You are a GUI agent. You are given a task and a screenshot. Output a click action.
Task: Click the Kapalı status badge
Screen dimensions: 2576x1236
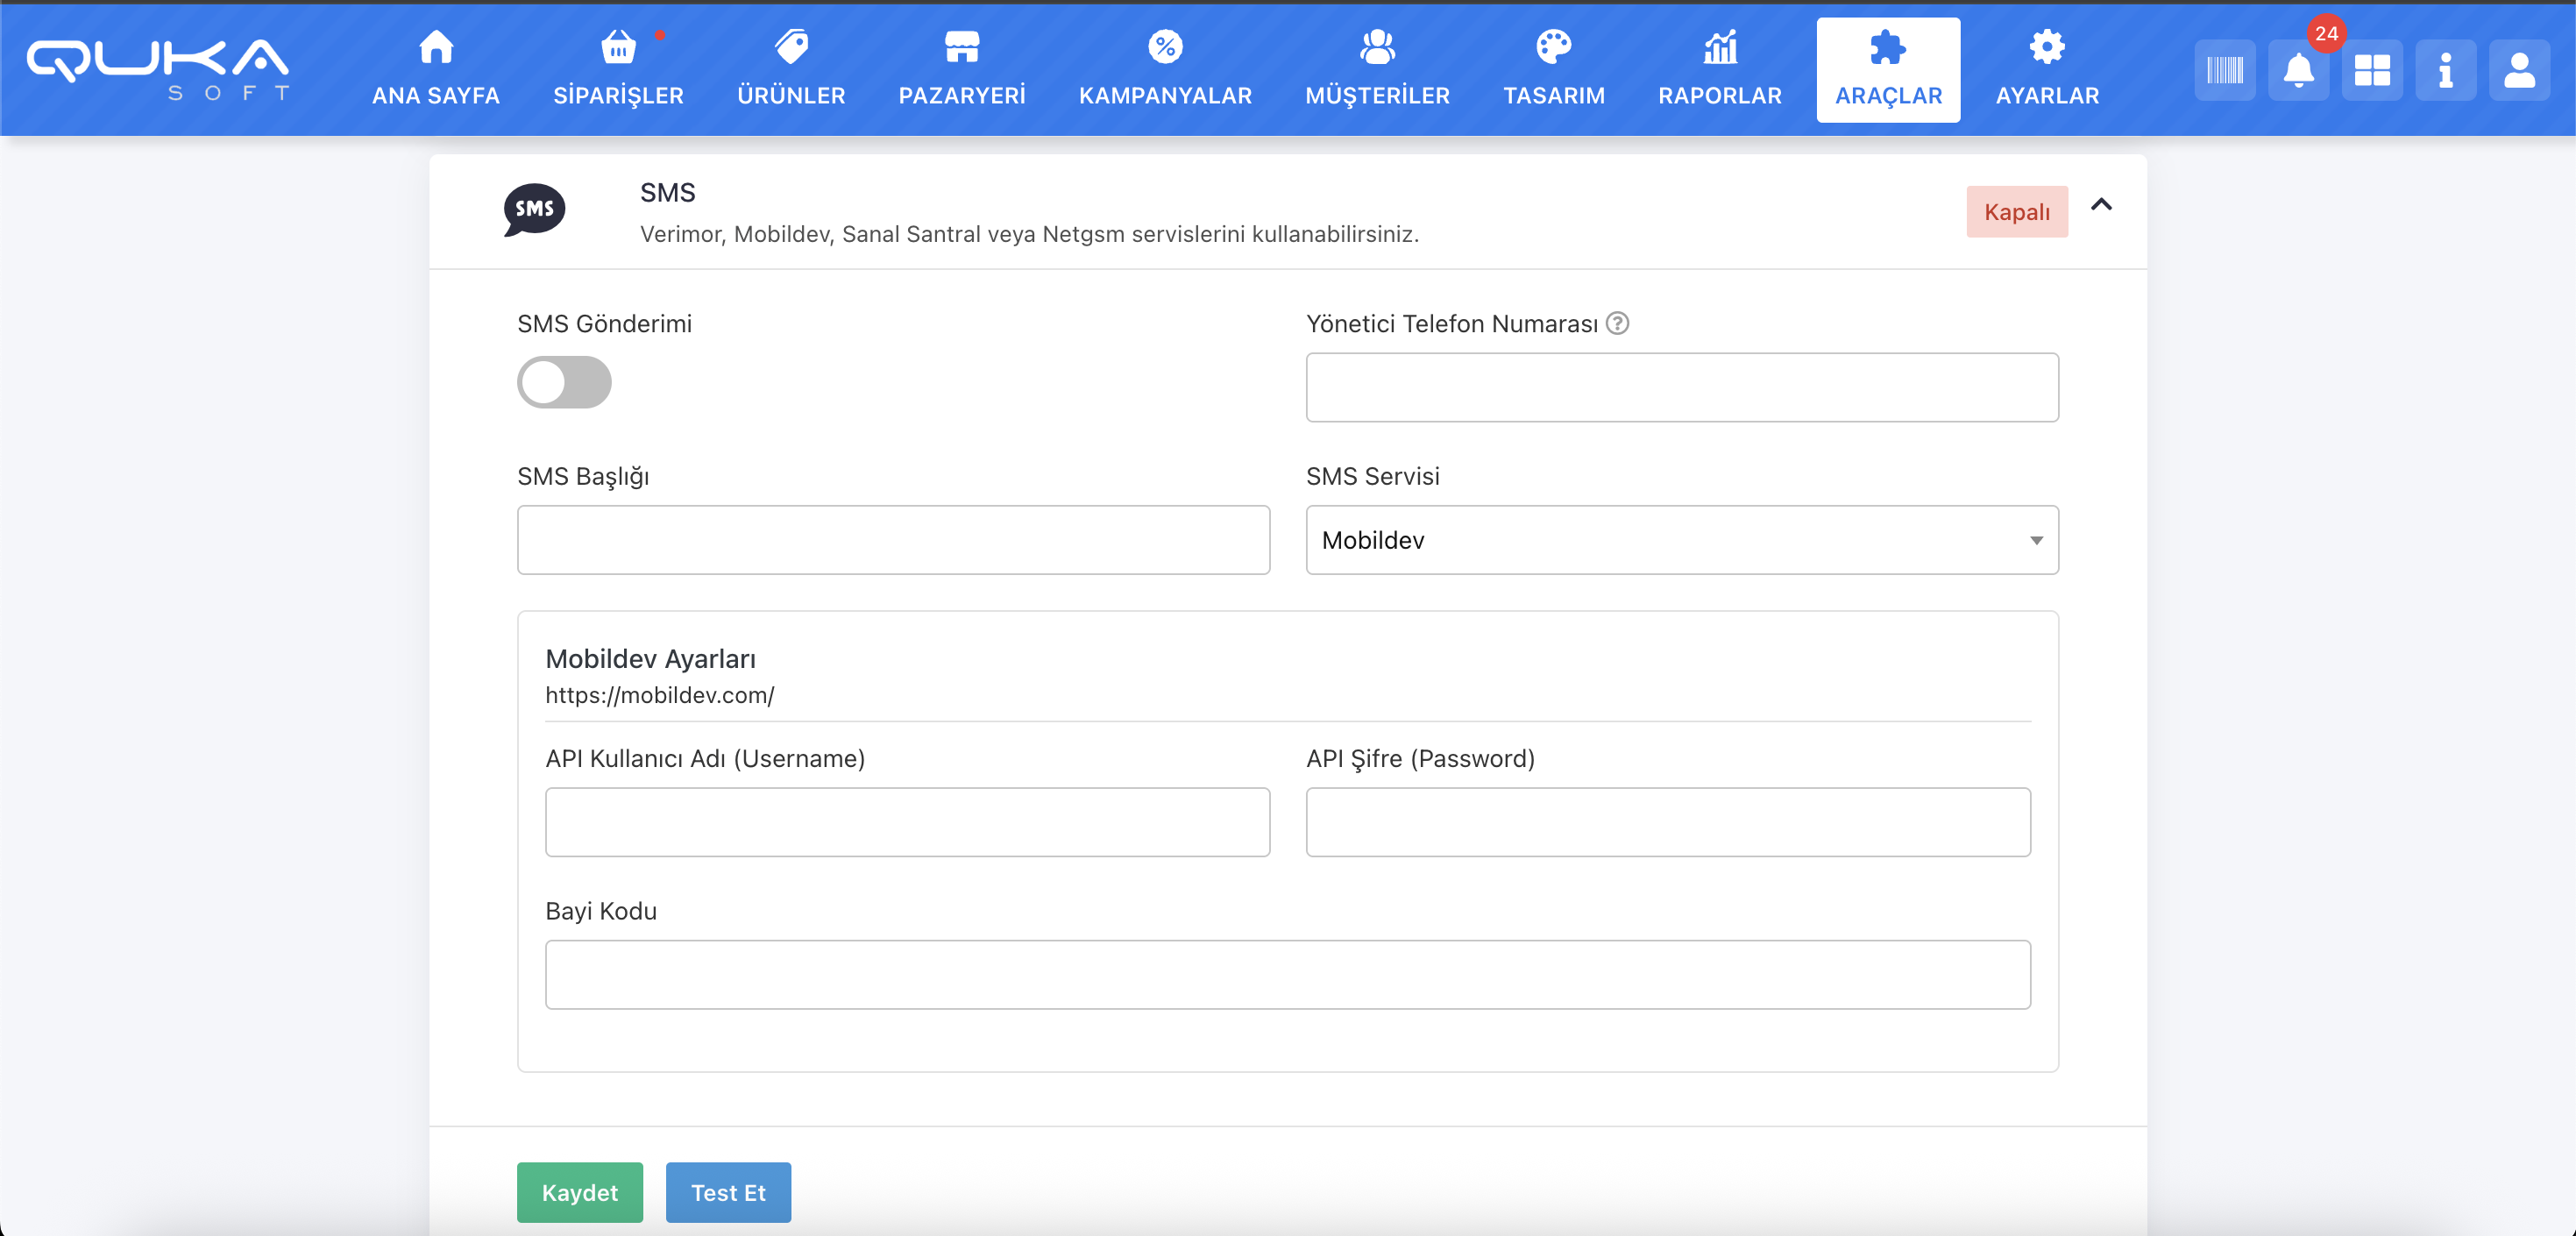2016,212
